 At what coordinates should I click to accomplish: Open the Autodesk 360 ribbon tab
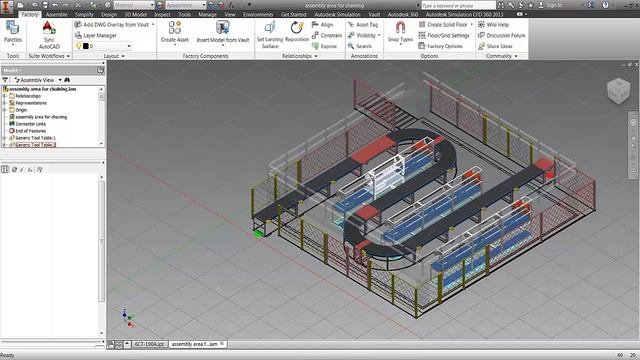(402, 14)
